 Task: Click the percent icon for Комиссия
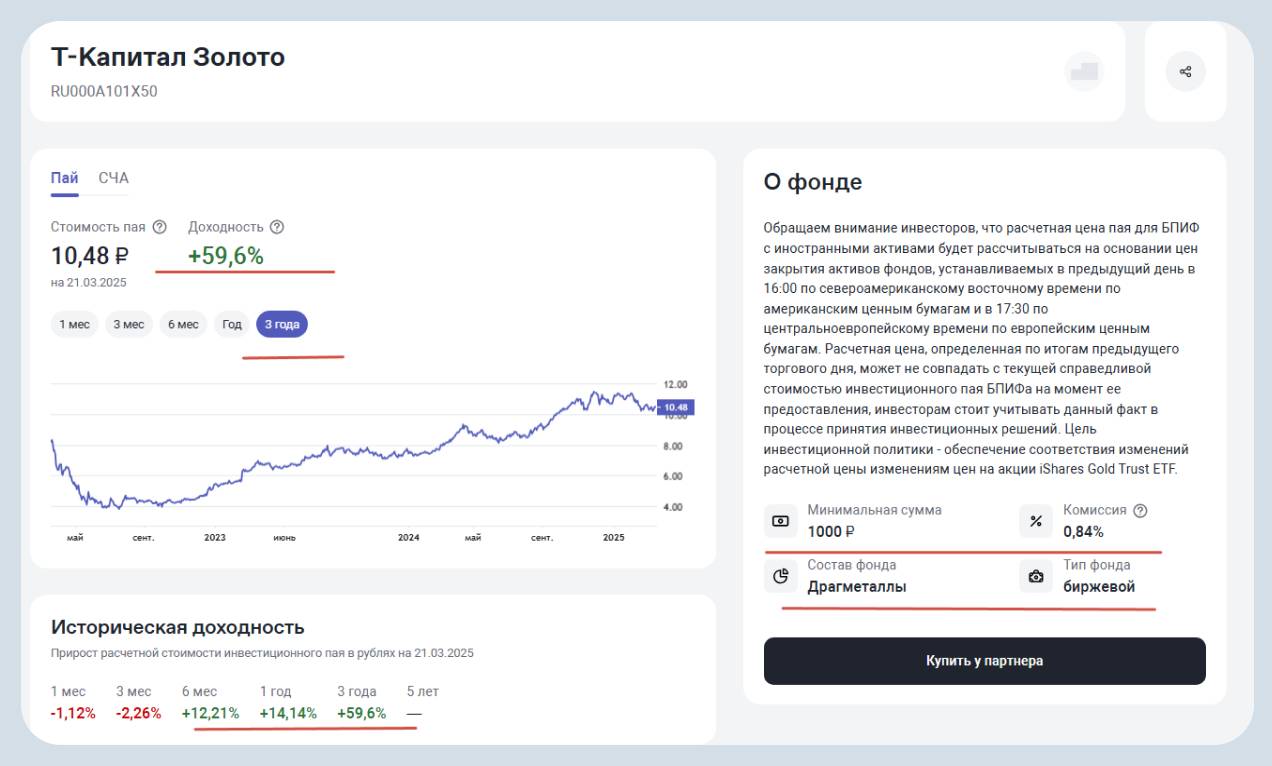pyautogui.click(x=1036, y=521)
